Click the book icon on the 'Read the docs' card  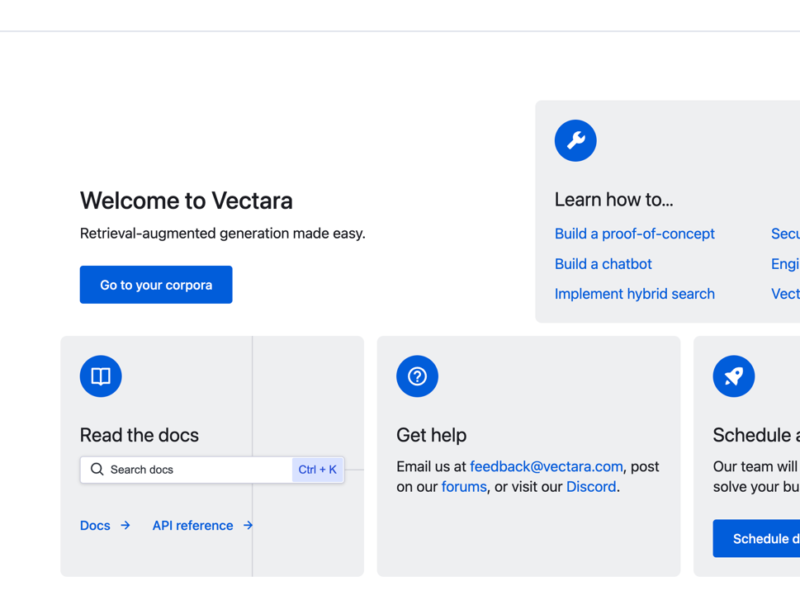click(x=100, y=376)
